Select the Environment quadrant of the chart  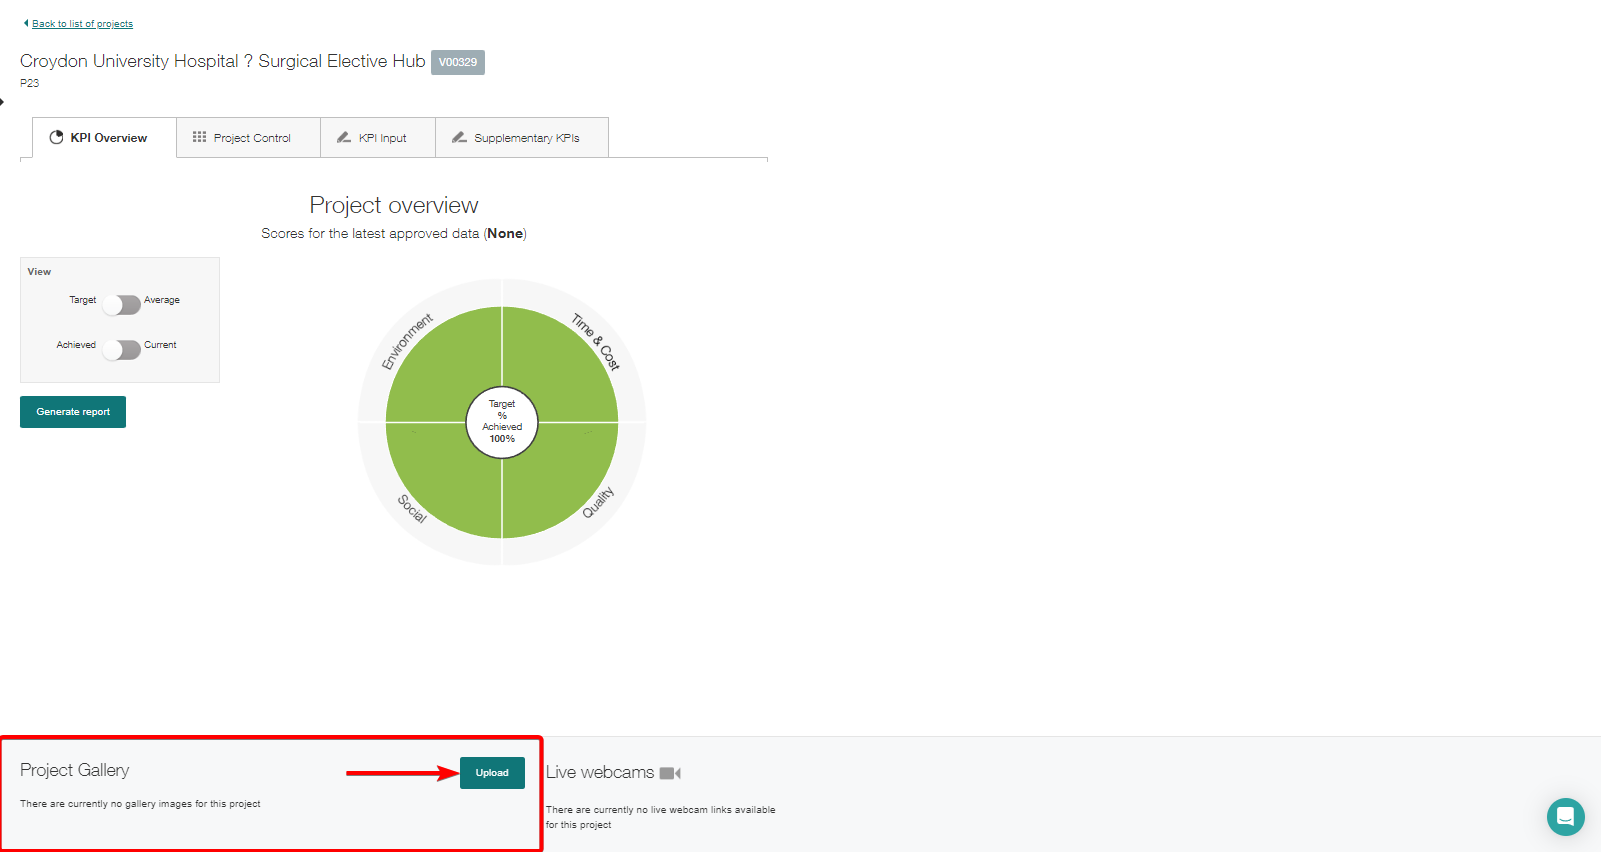(445, 365)
